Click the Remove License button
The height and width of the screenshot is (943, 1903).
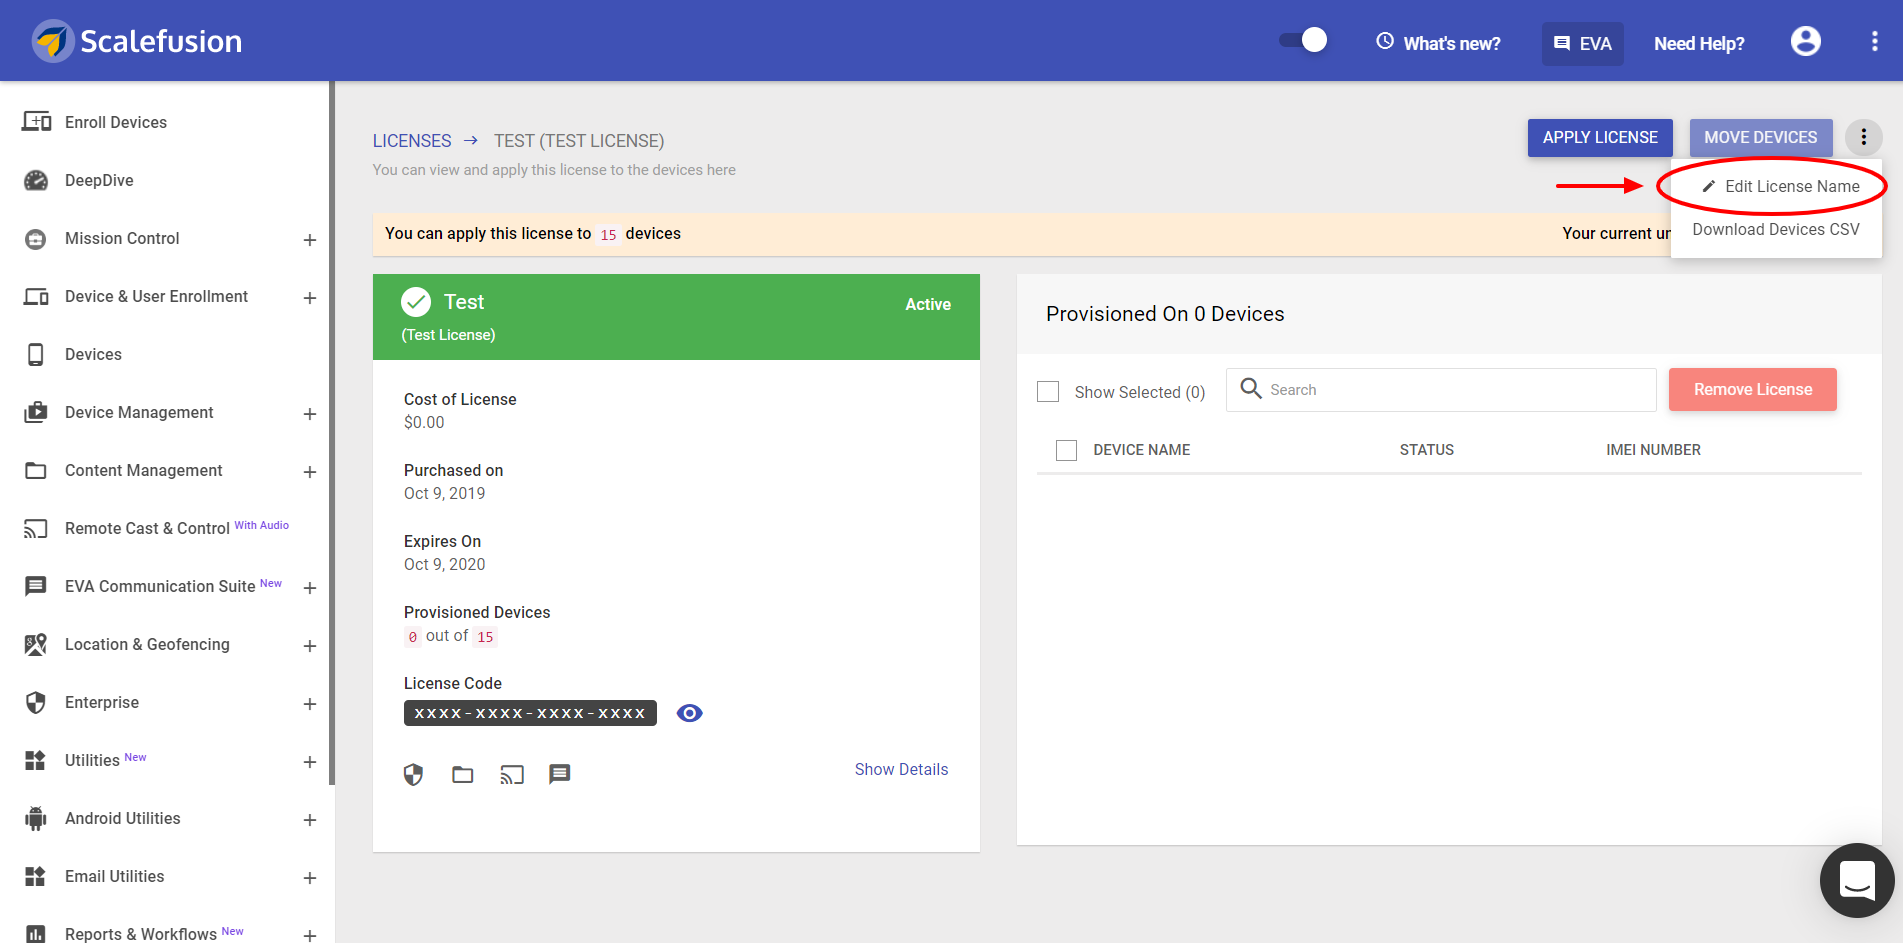[x=1753, y=390]
